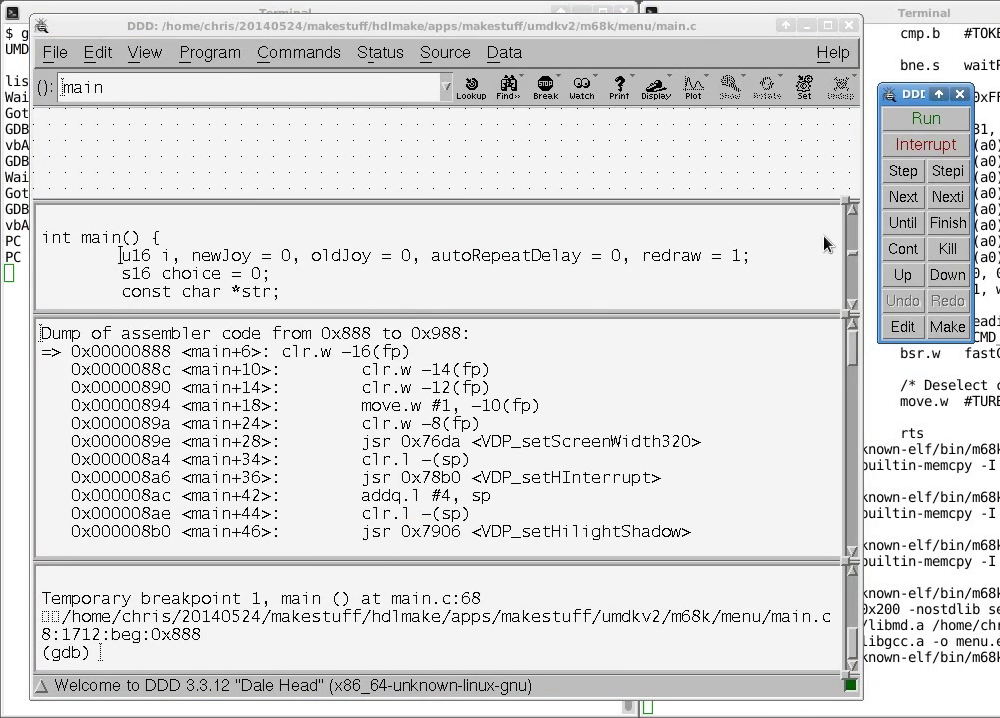Open the Edit menu
This screenshot has width=1000, height=718.
click(x=98, y=52)
